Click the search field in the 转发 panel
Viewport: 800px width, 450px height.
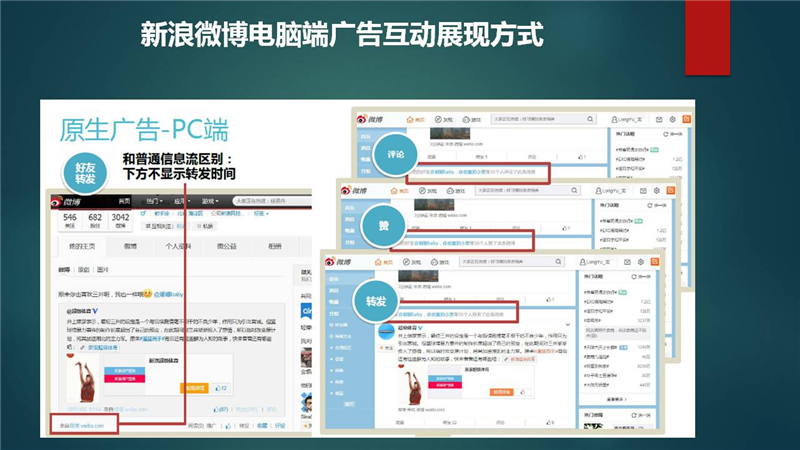[511, 262]
